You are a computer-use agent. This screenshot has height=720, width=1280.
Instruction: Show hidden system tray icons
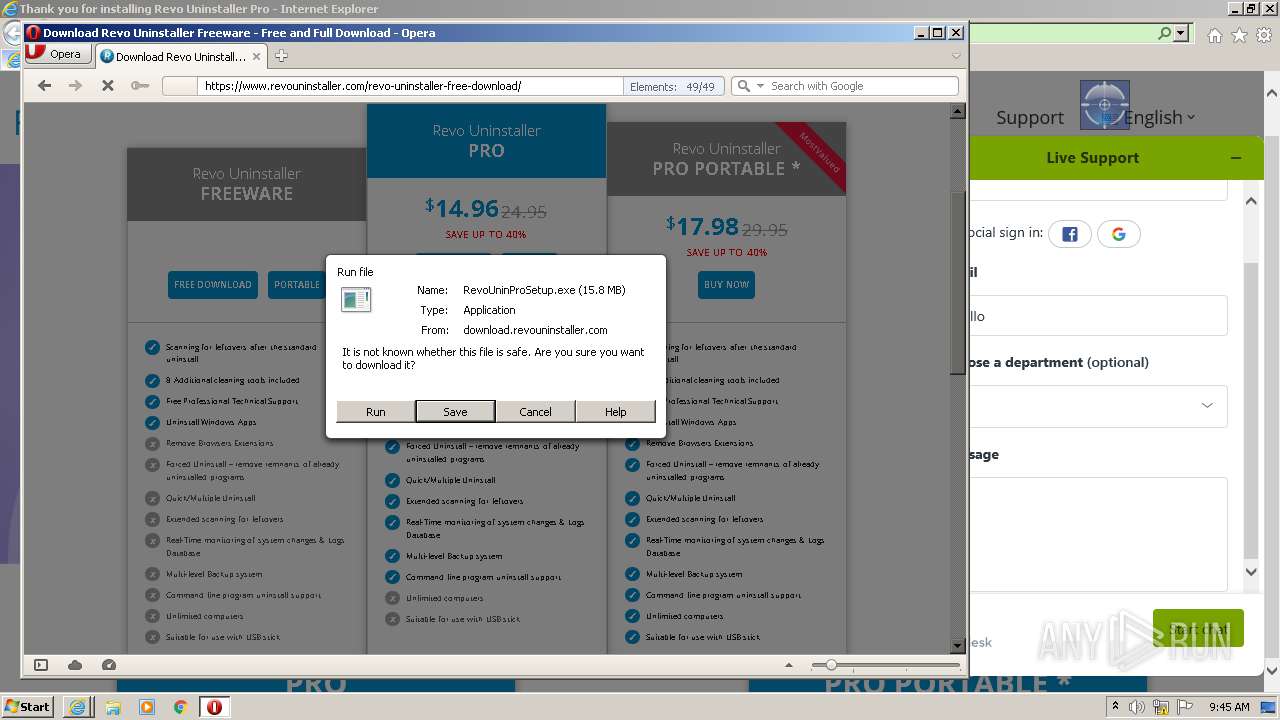pos(1116,707)
